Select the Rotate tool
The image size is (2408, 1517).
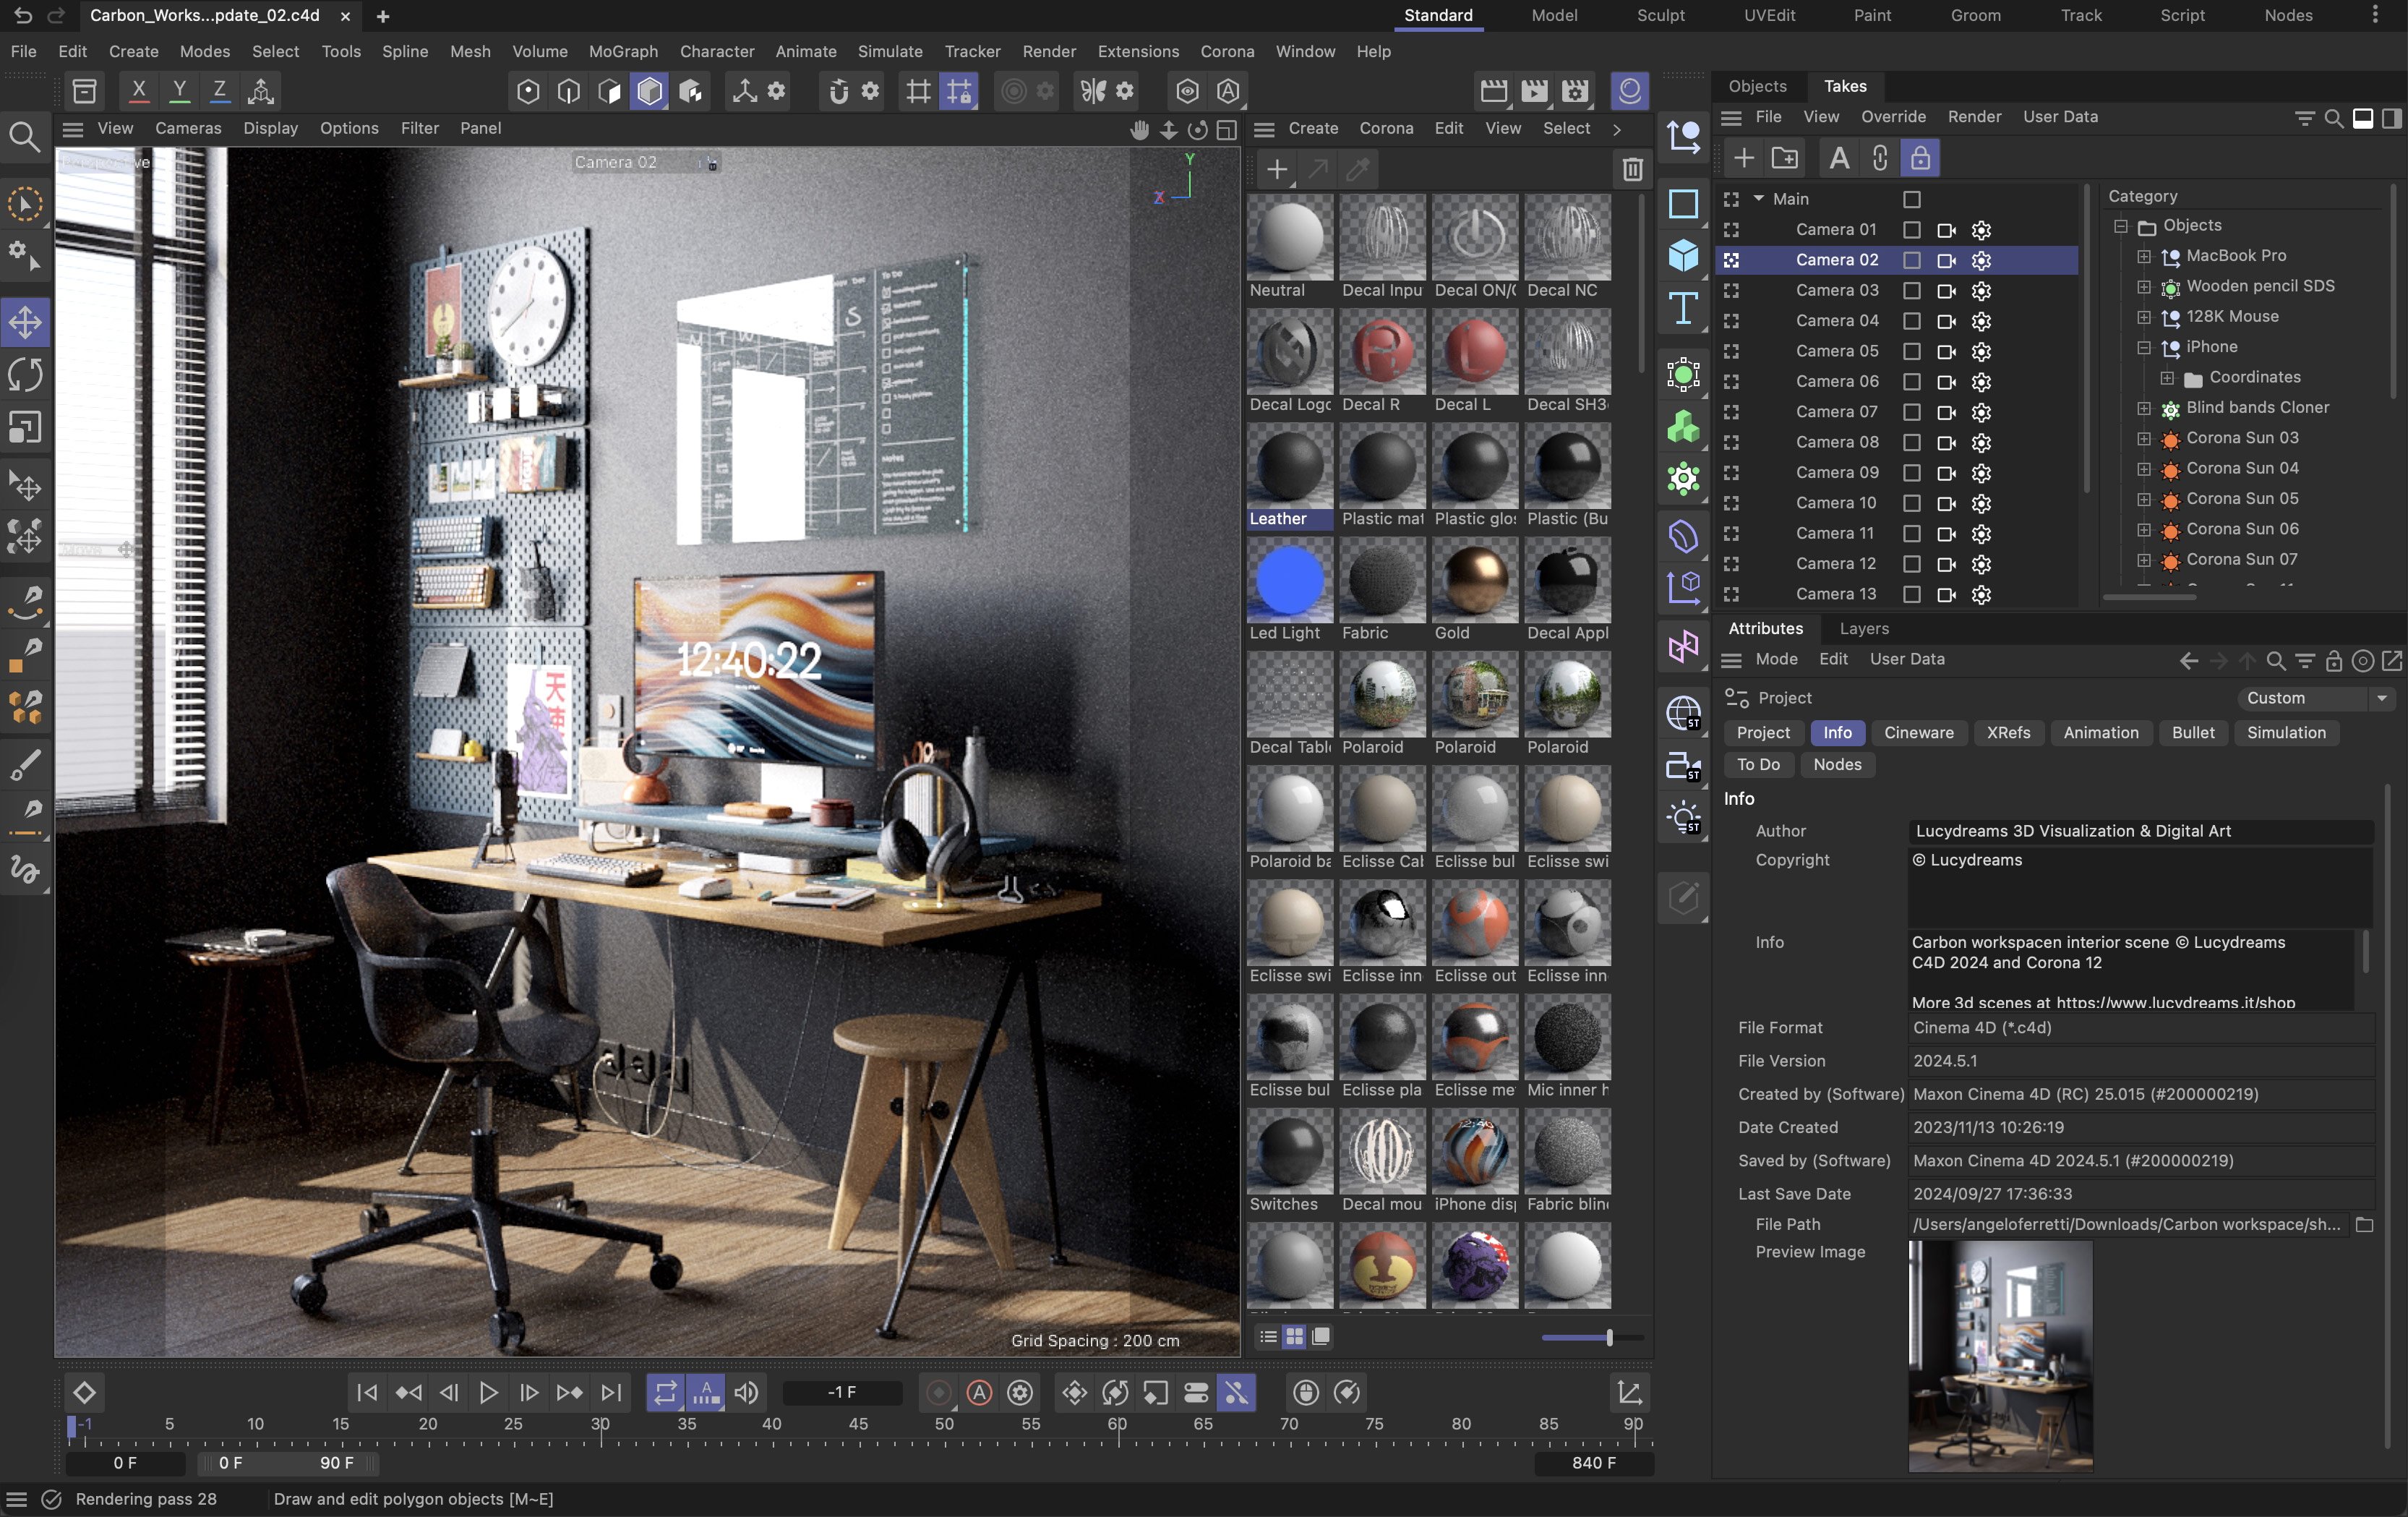click(x=25, y=375)
